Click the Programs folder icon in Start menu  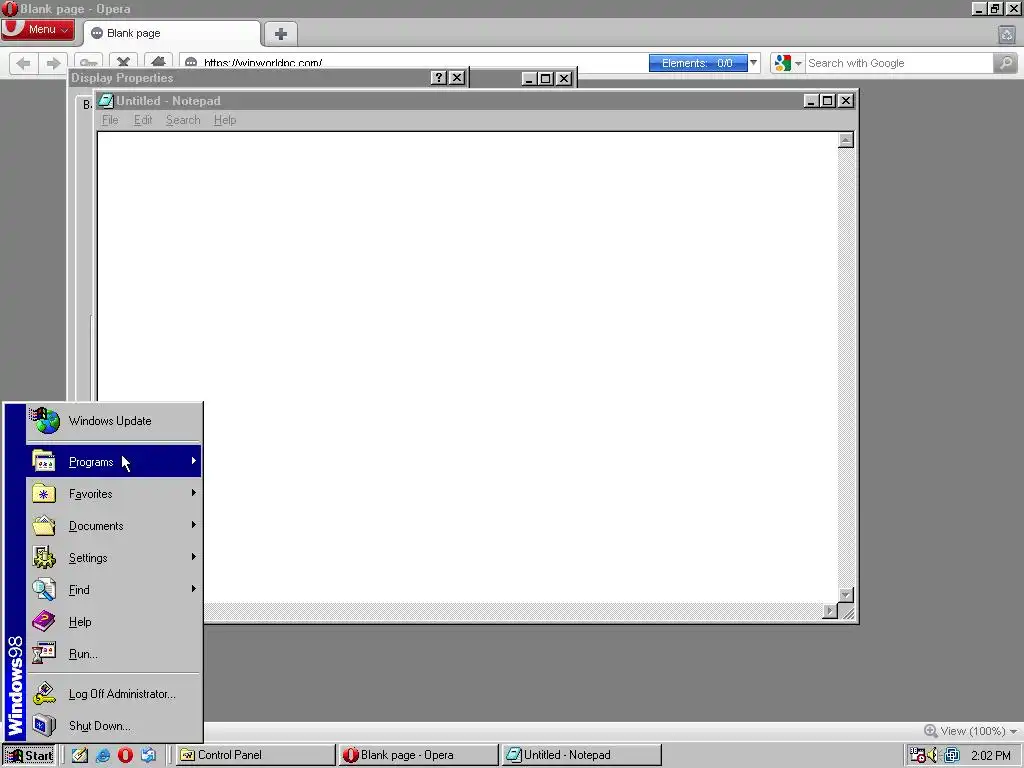point(44,462)
